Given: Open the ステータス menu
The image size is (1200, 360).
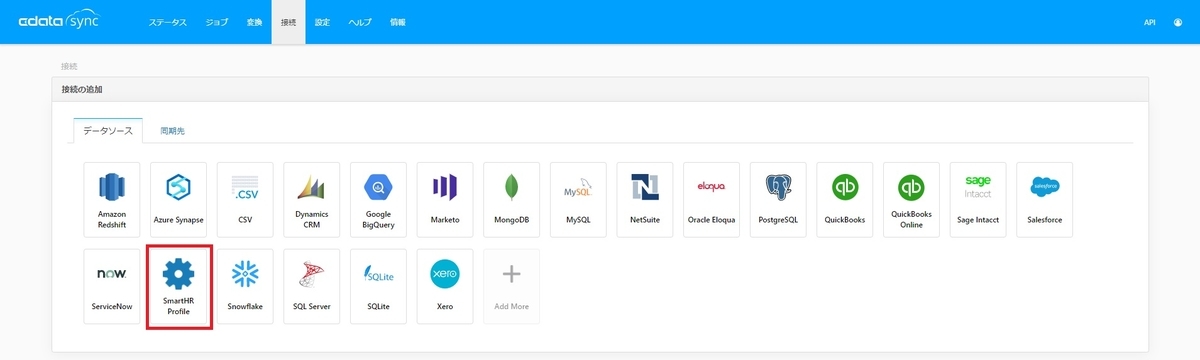Looking at the screenshot, I should click(167, 21).
